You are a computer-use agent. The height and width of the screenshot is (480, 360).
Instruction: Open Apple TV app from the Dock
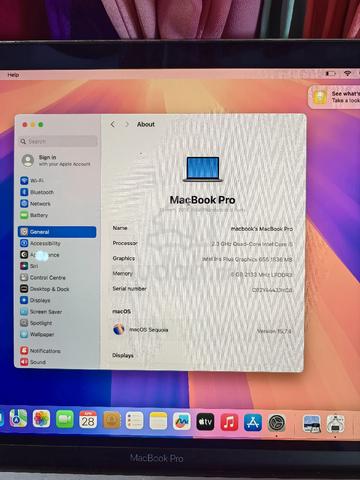tap(205, 422)
